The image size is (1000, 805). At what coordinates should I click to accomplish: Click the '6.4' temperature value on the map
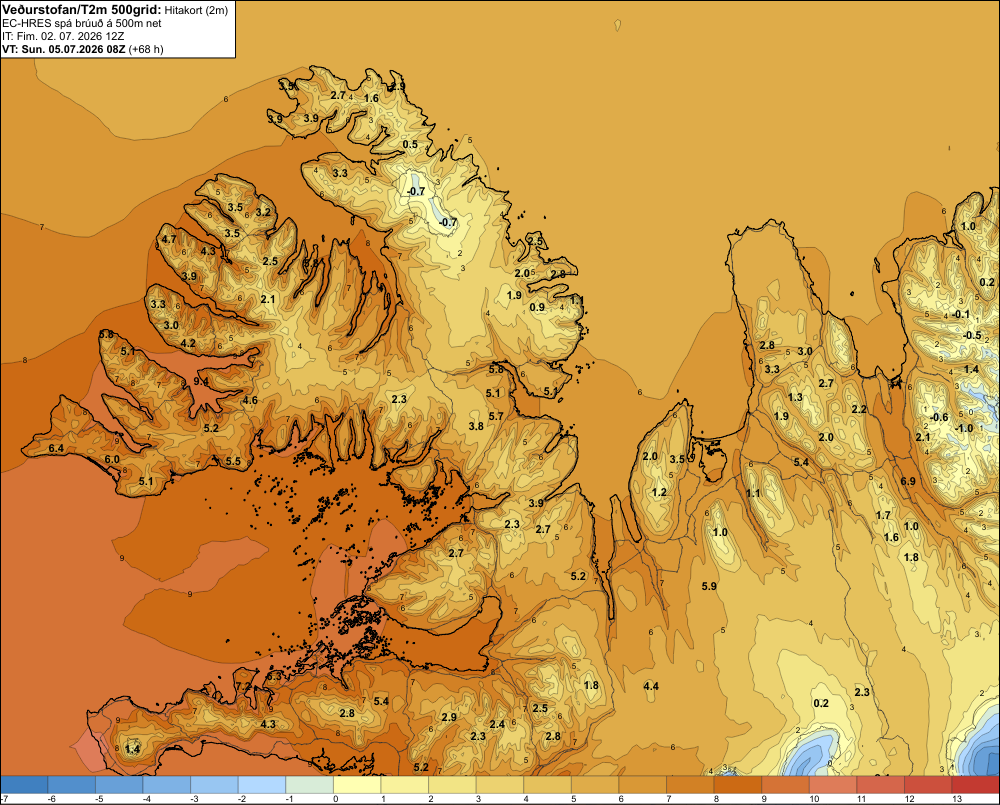pyautogui.click(x=56, y=448)
